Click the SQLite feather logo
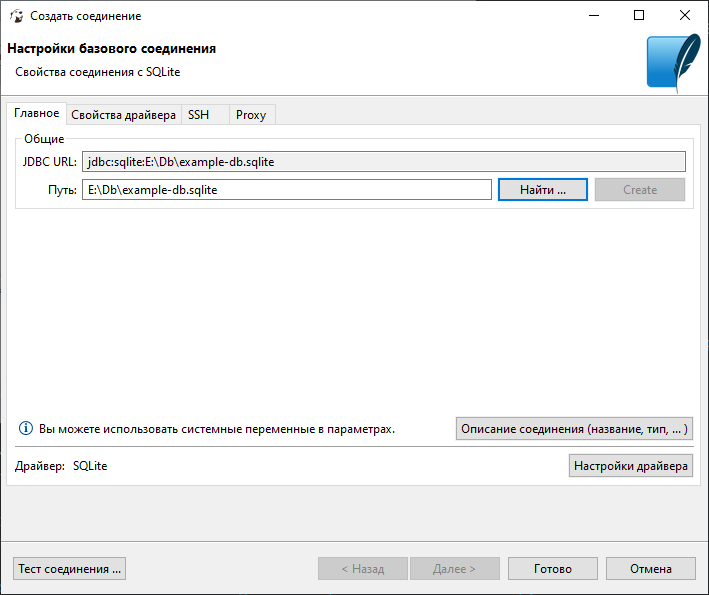 [x=673, y=63]
